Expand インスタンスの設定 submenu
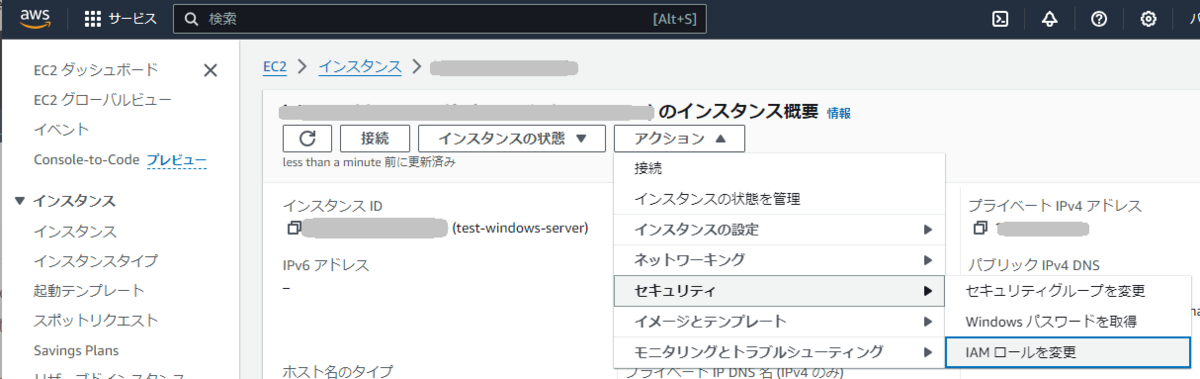 coord(779,229)
